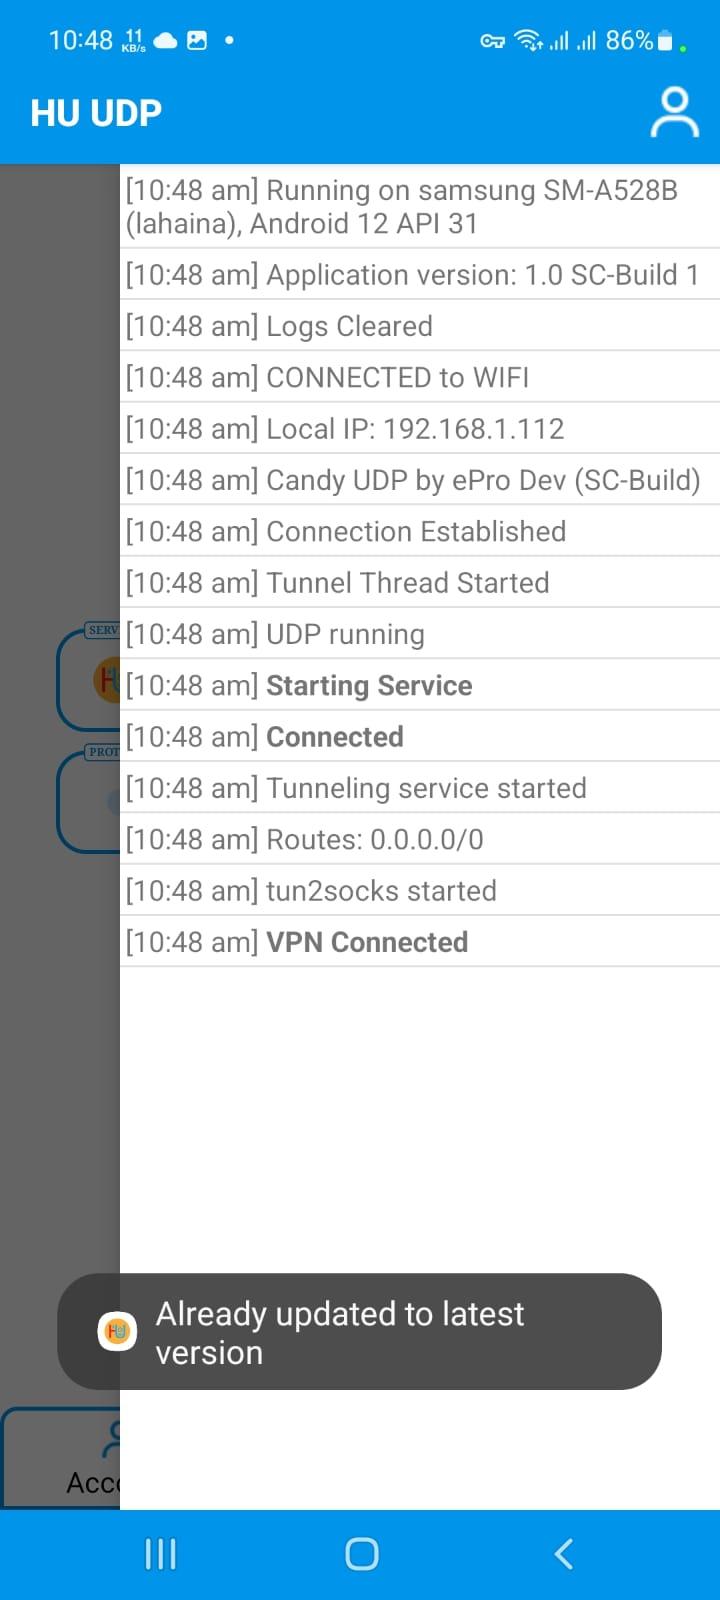Tap the 'Starting Service' log line
720x1600 pixels.
(420, 685)
